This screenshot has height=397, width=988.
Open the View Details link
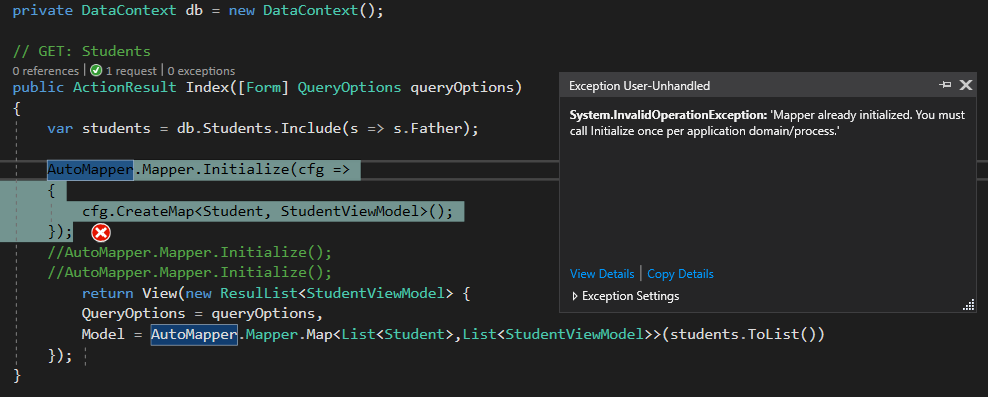coord(602,274)
